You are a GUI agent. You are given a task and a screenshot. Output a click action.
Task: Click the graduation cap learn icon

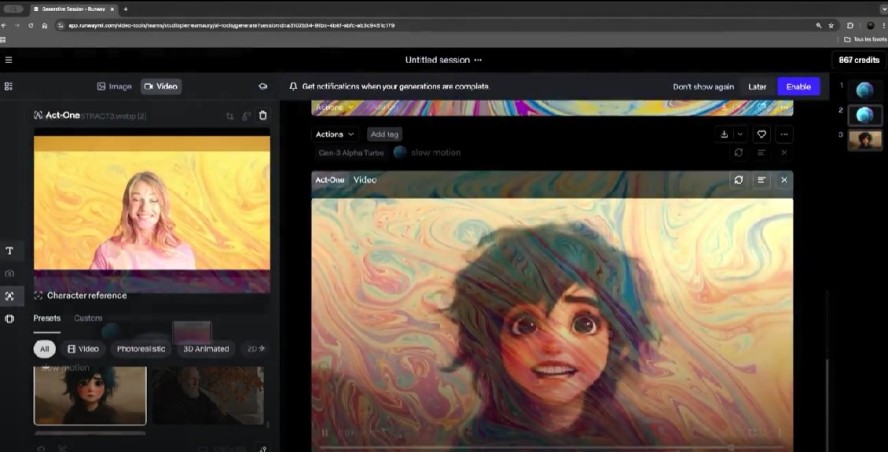click(263, 86)
